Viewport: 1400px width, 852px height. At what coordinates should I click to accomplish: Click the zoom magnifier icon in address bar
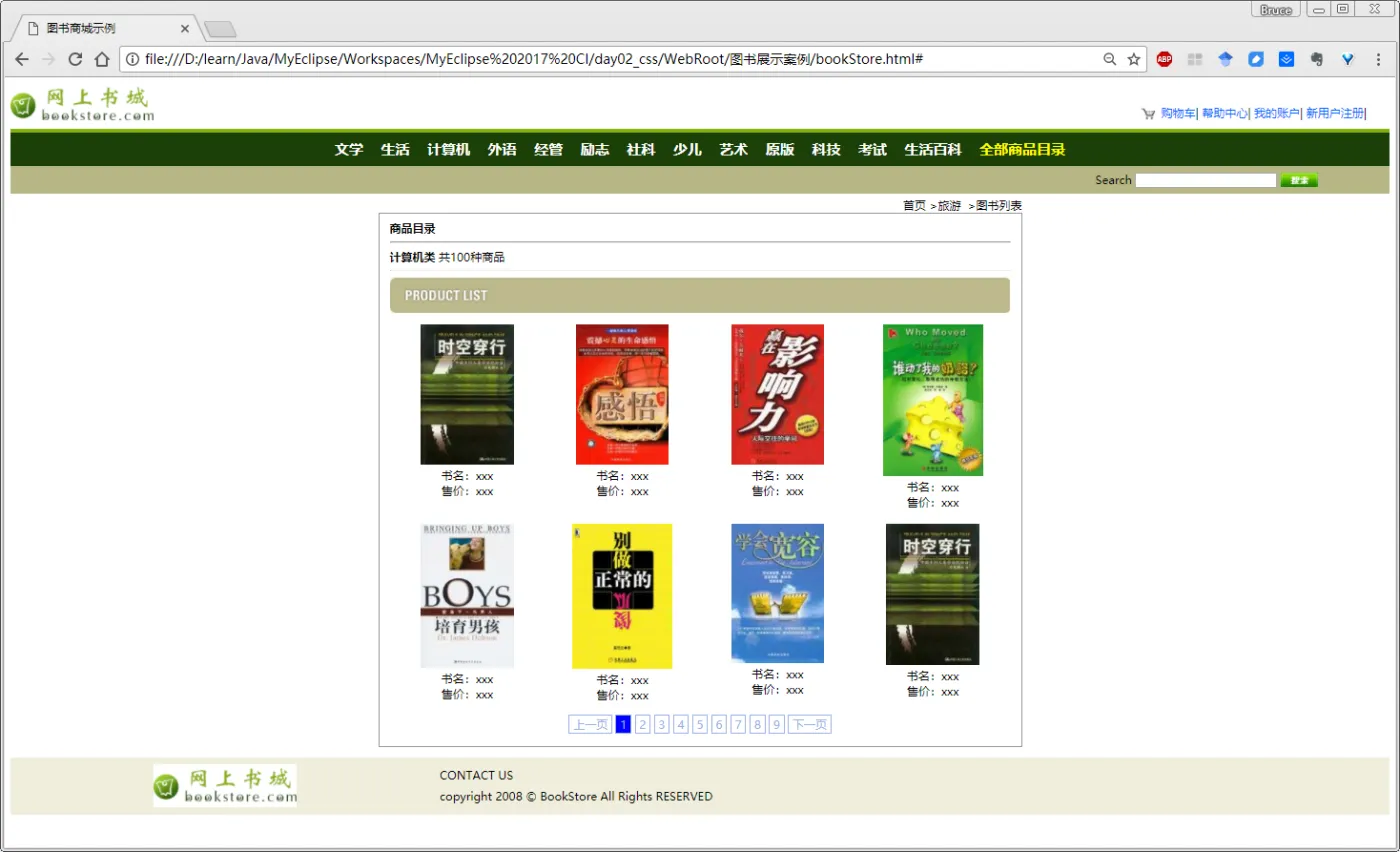tap(1109, 59)
